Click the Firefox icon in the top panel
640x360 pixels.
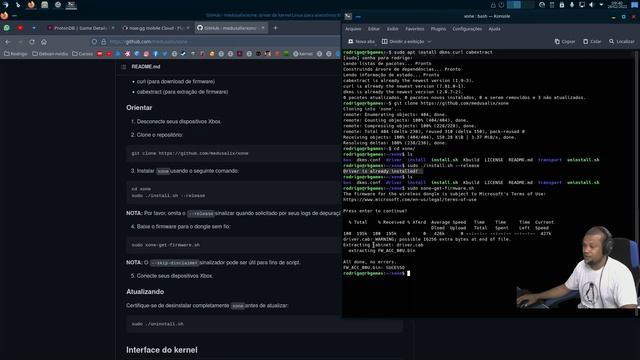31,5
